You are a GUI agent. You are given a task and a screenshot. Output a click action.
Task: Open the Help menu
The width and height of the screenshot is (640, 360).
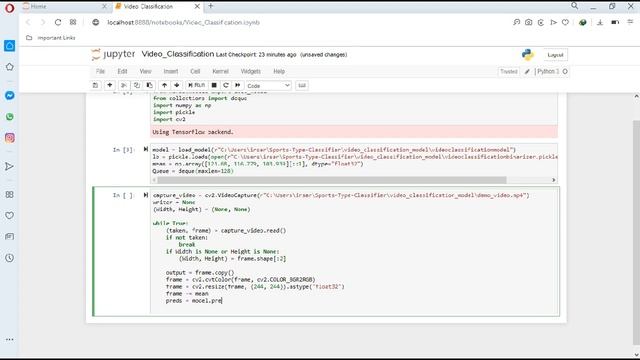(x=279, y=71)
